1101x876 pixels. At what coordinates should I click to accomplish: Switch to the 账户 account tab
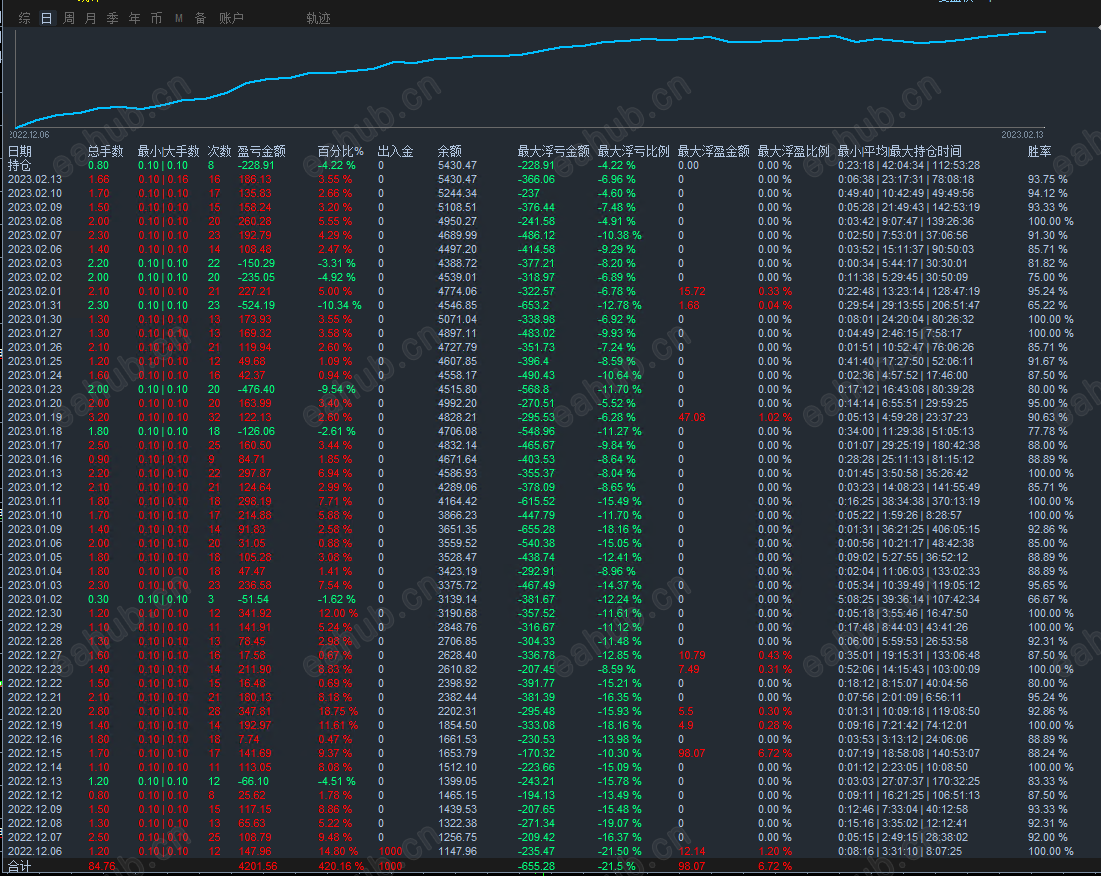coord(231,18)
